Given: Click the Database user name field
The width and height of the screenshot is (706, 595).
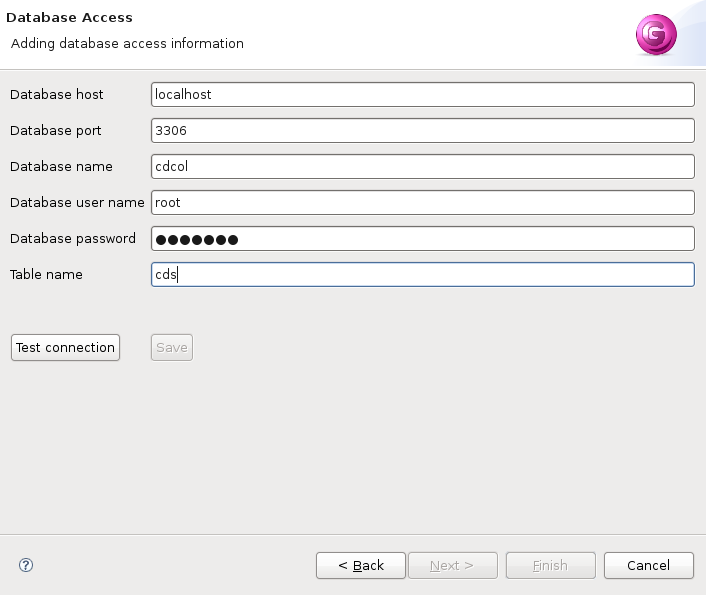Looking at the screenshot, I should pos(422,202).
